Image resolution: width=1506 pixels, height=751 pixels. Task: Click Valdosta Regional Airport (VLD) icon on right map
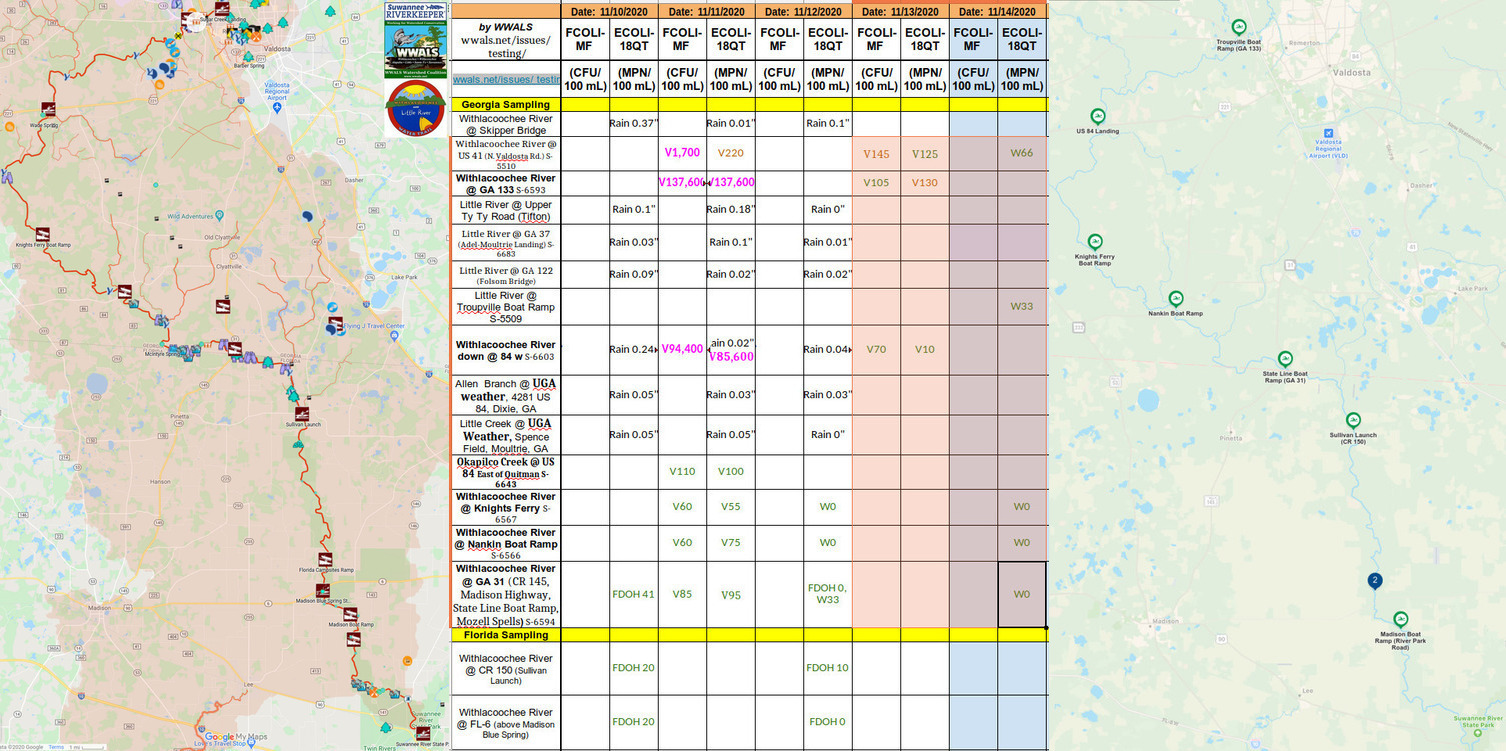click(1328, 133)
